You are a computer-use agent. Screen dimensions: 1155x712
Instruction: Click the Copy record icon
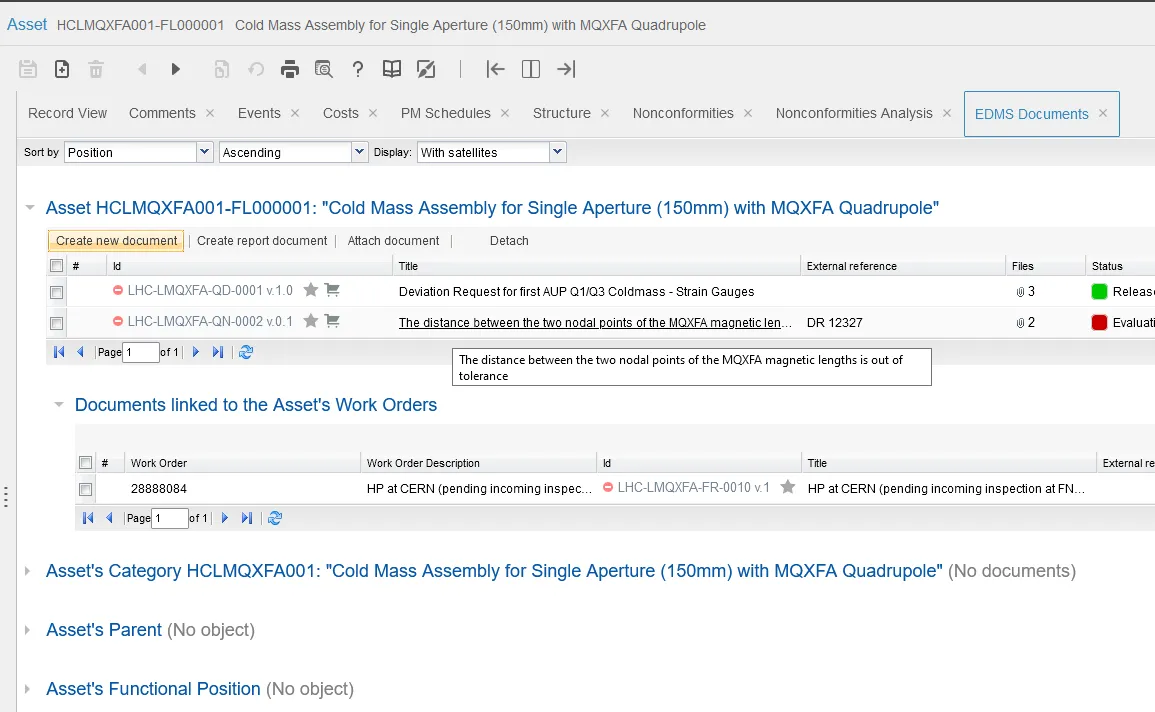click(221, 69)
